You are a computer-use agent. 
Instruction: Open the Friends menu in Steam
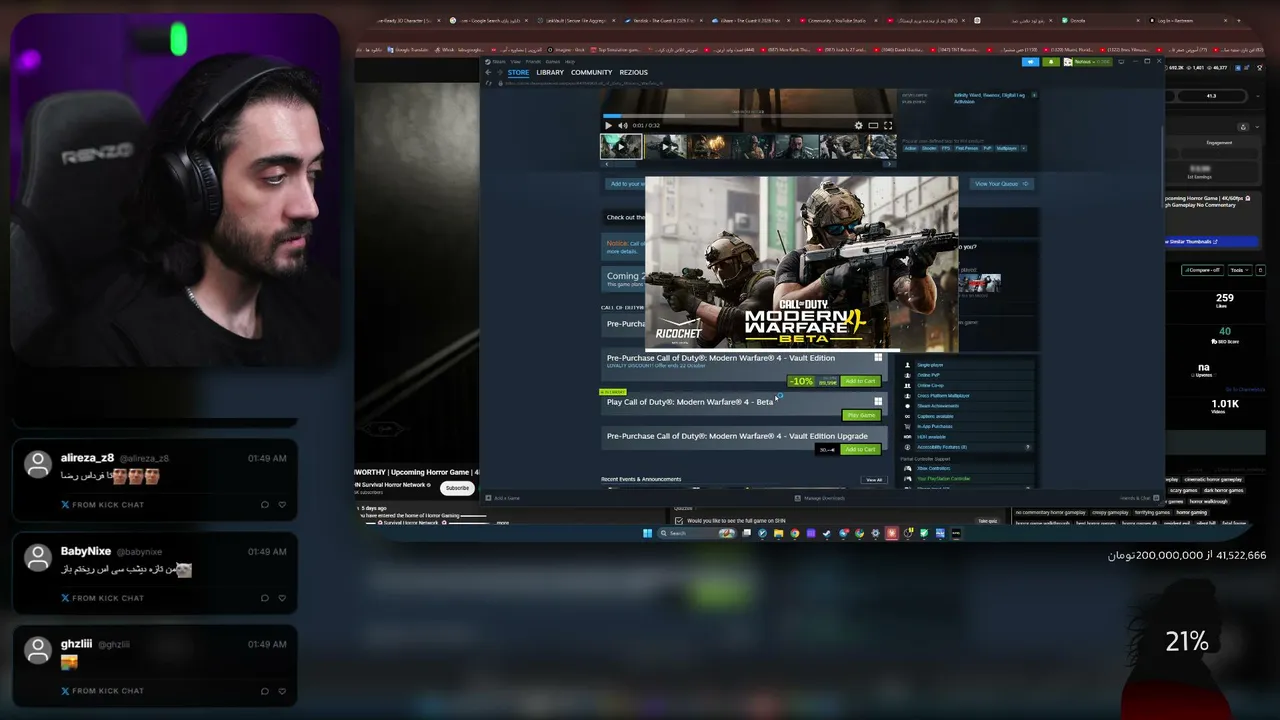tap(533, 62)
